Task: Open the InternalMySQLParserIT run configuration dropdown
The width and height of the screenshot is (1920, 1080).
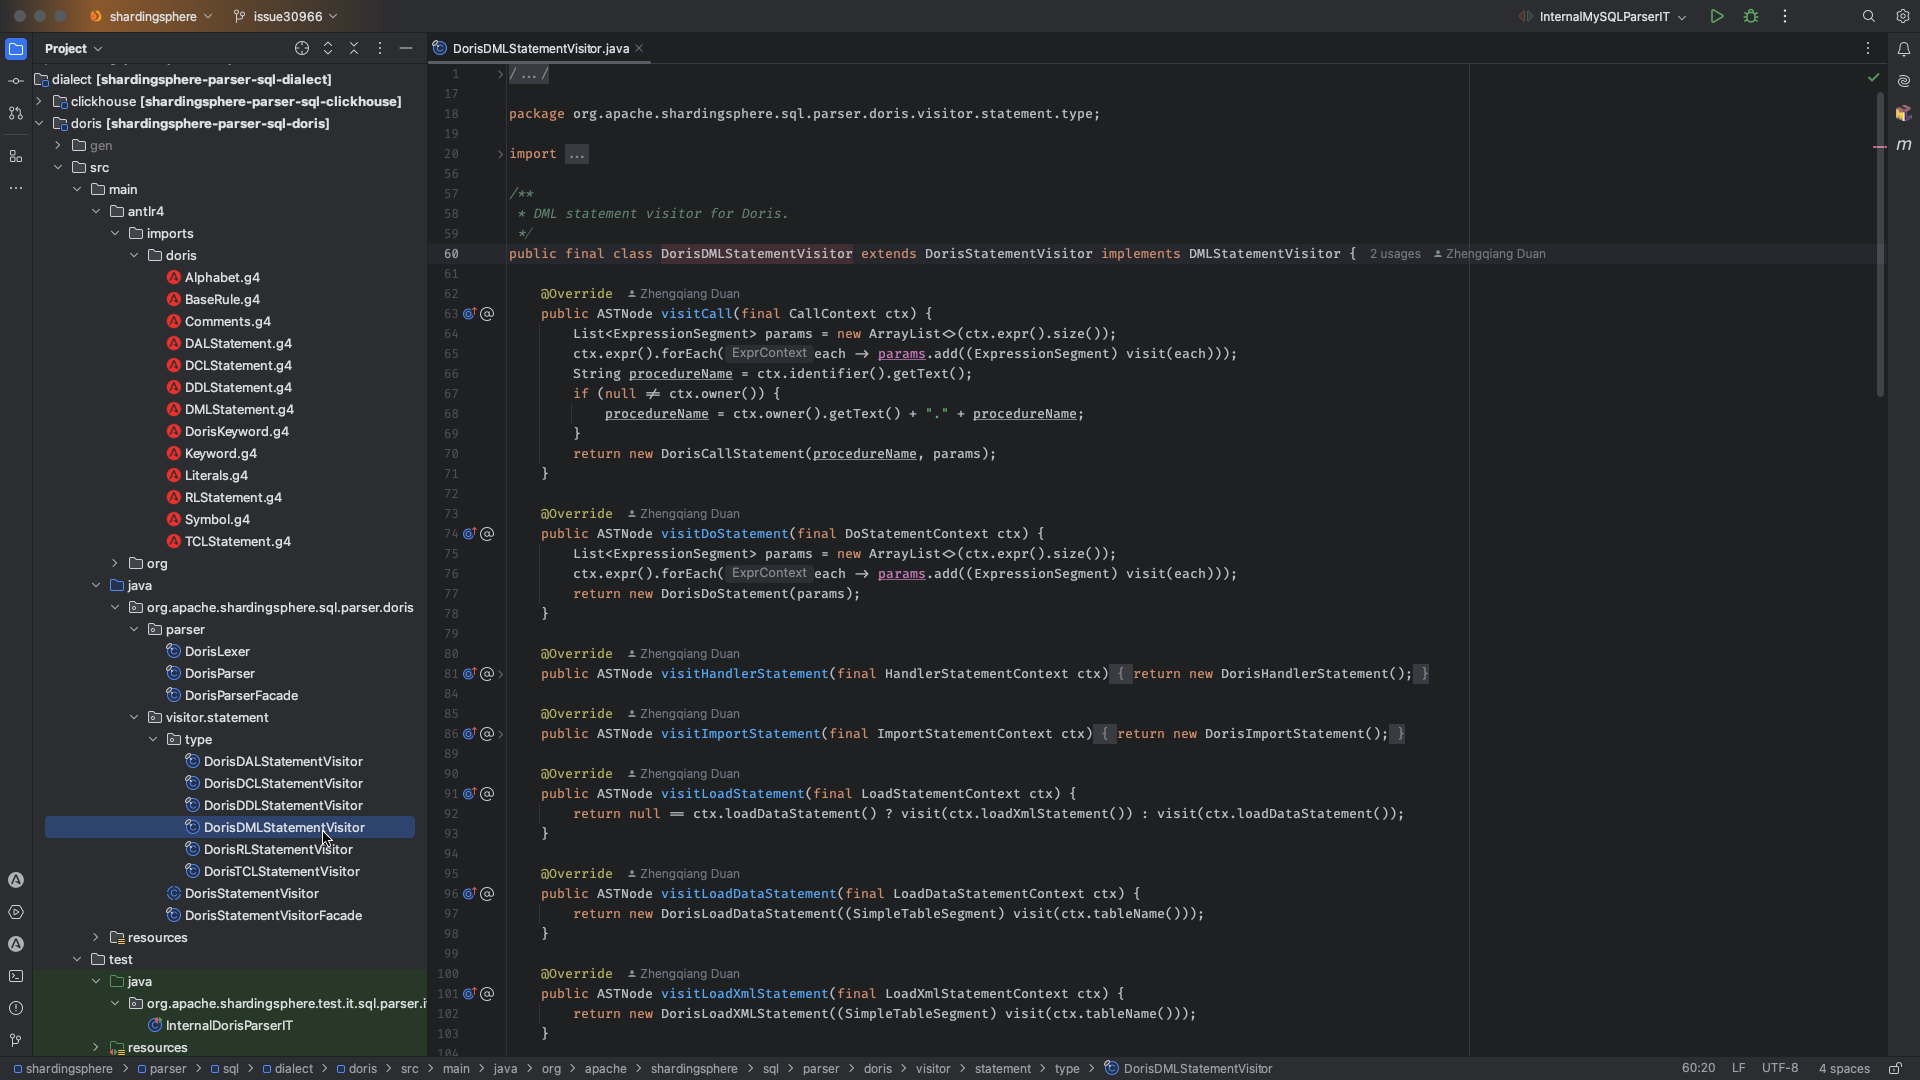Action: click(1604, 16)
